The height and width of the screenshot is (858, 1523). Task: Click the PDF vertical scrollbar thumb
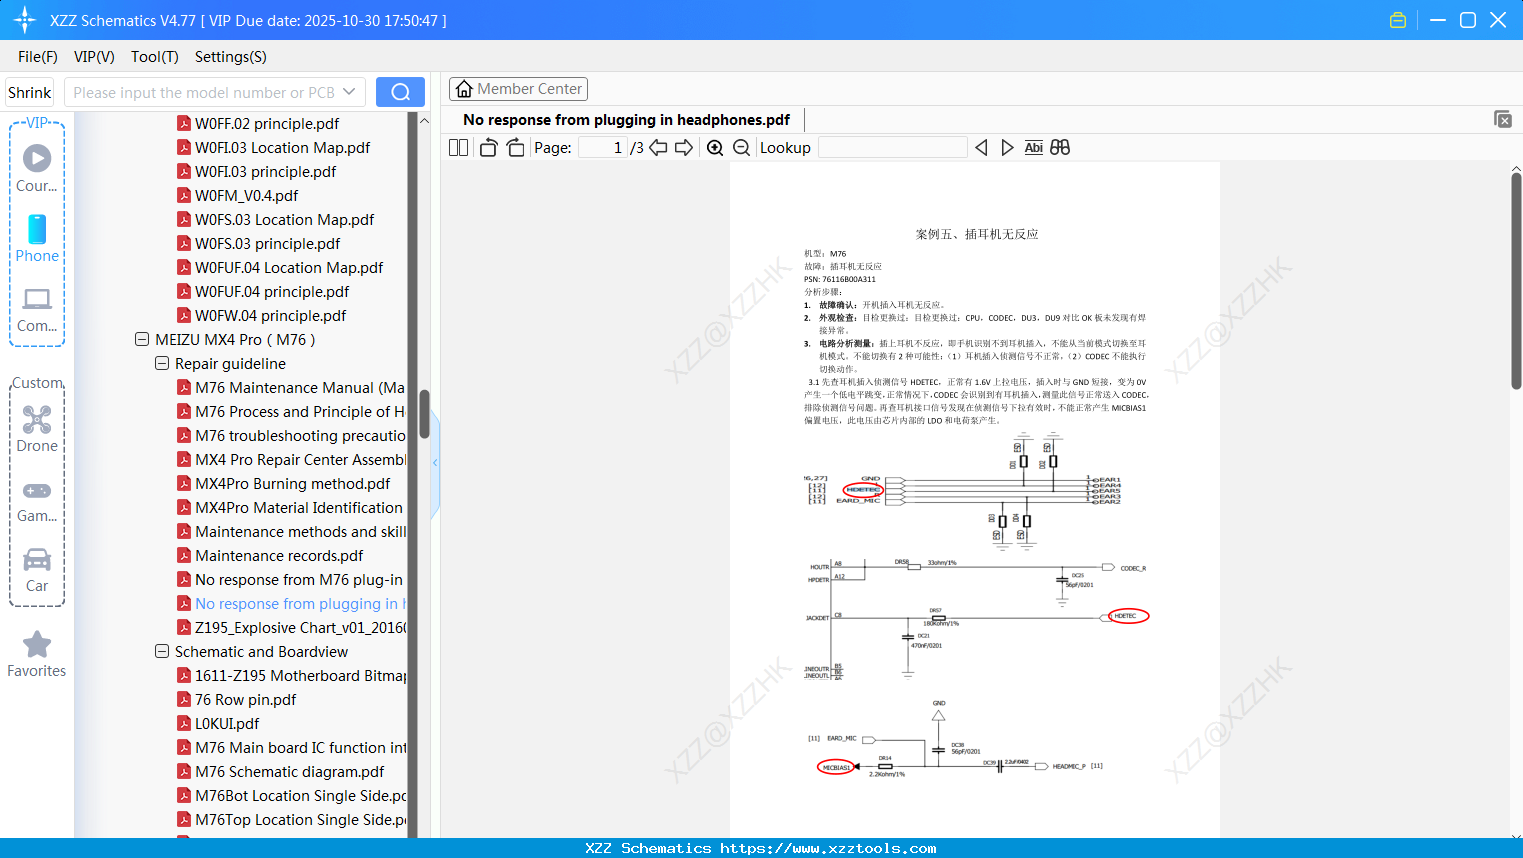[x=1516, y=281]
